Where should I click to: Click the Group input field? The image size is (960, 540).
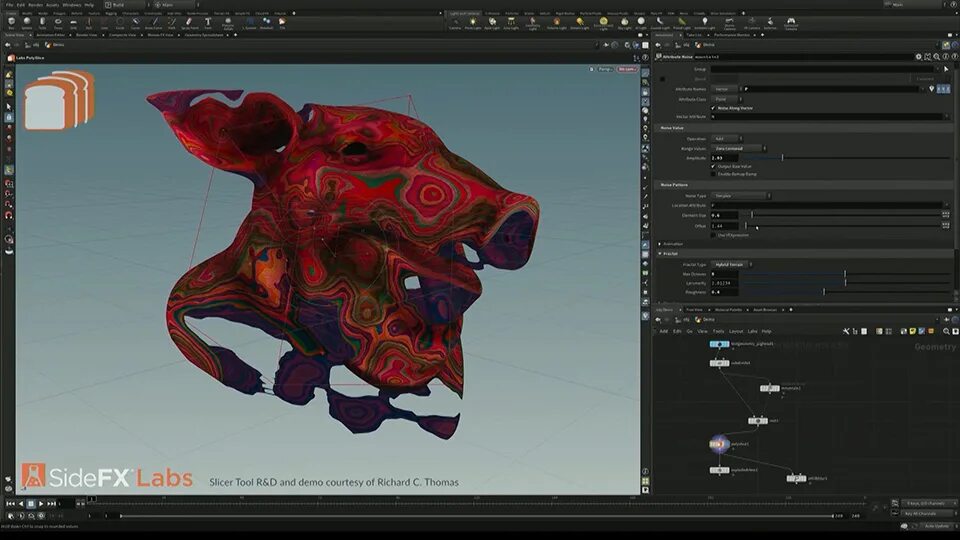click(823, 69)
